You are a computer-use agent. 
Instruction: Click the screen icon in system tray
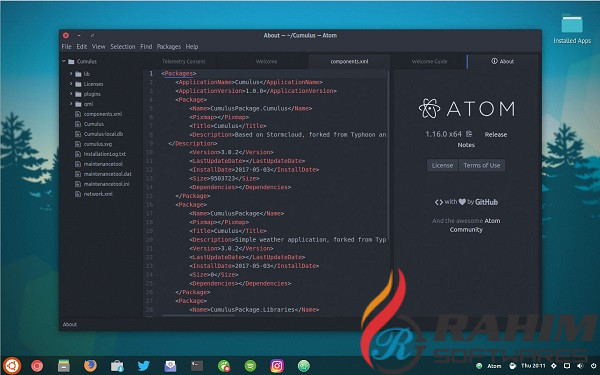567,366
